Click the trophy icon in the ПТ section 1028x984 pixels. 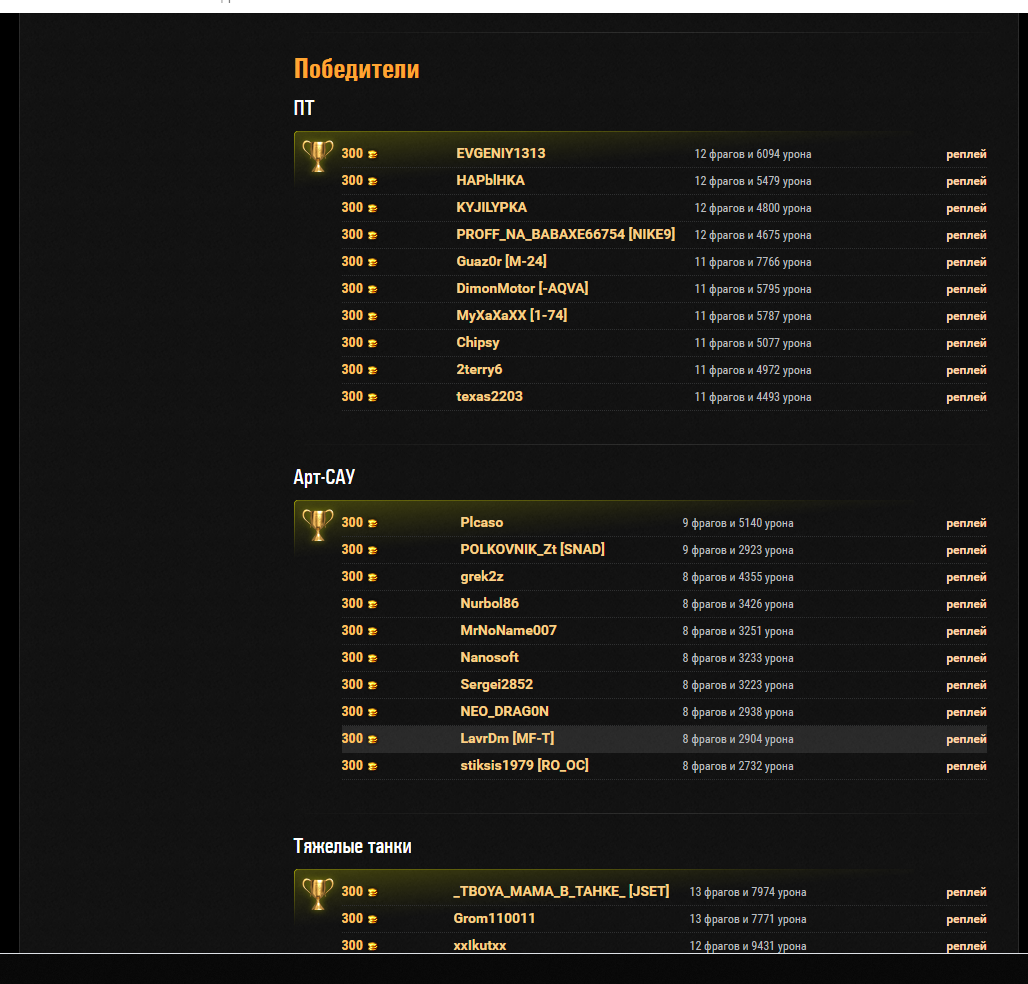point(318,155)
